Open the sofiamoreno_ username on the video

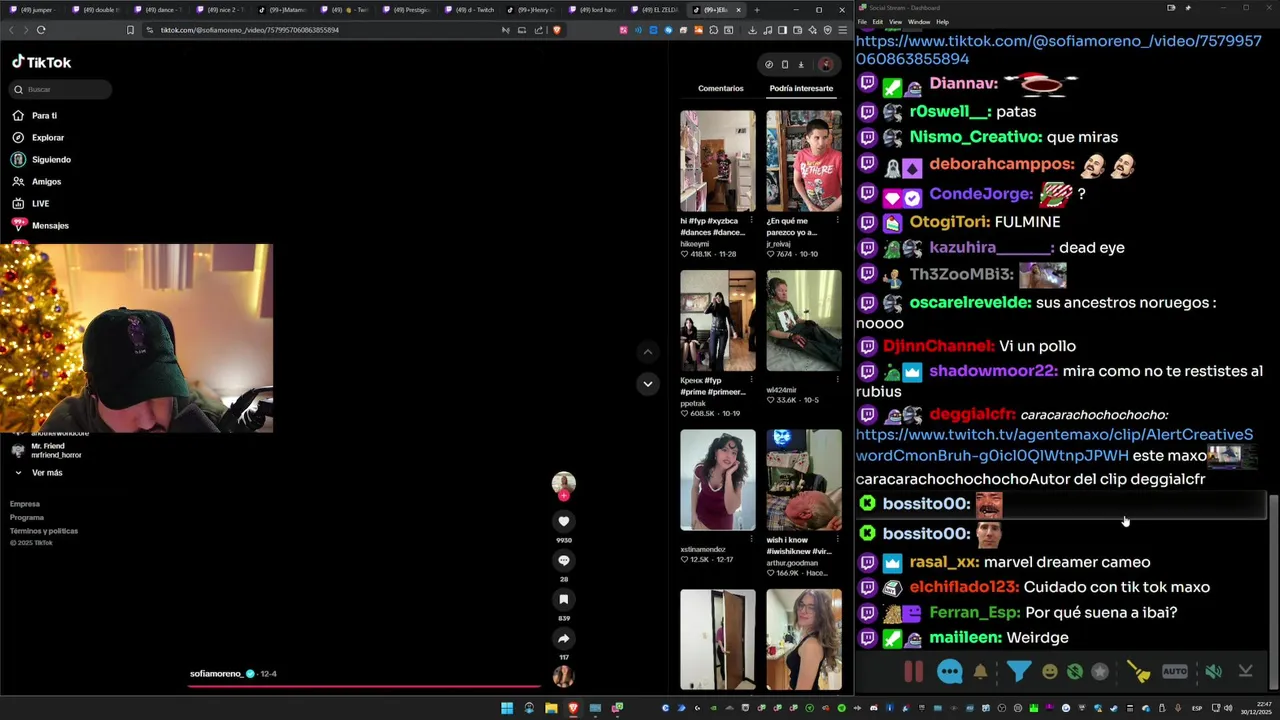tap(216, 674)
